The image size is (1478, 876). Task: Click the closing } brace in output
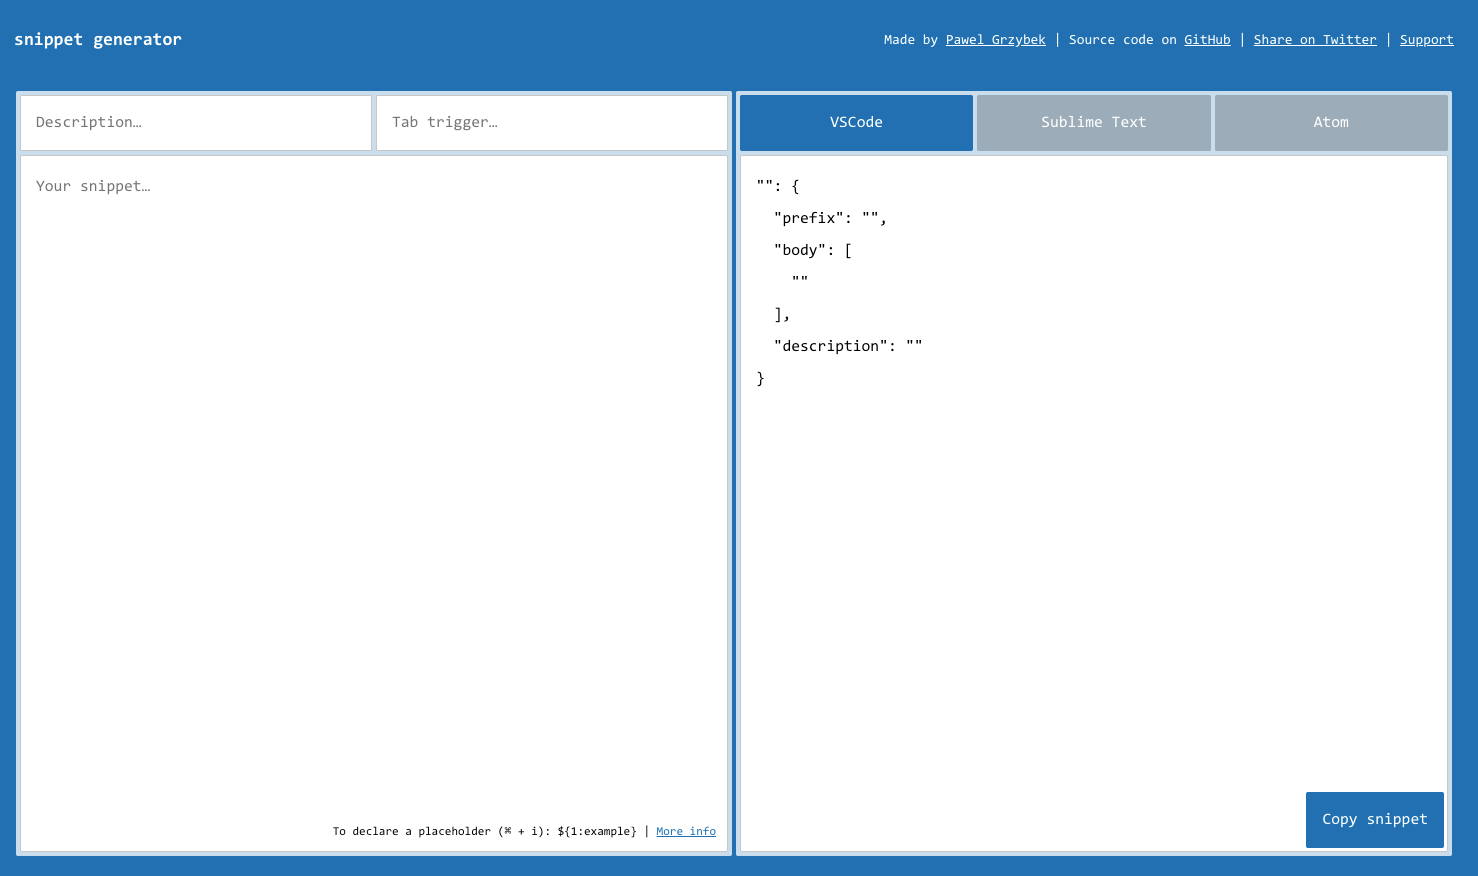tap(760, 378)
